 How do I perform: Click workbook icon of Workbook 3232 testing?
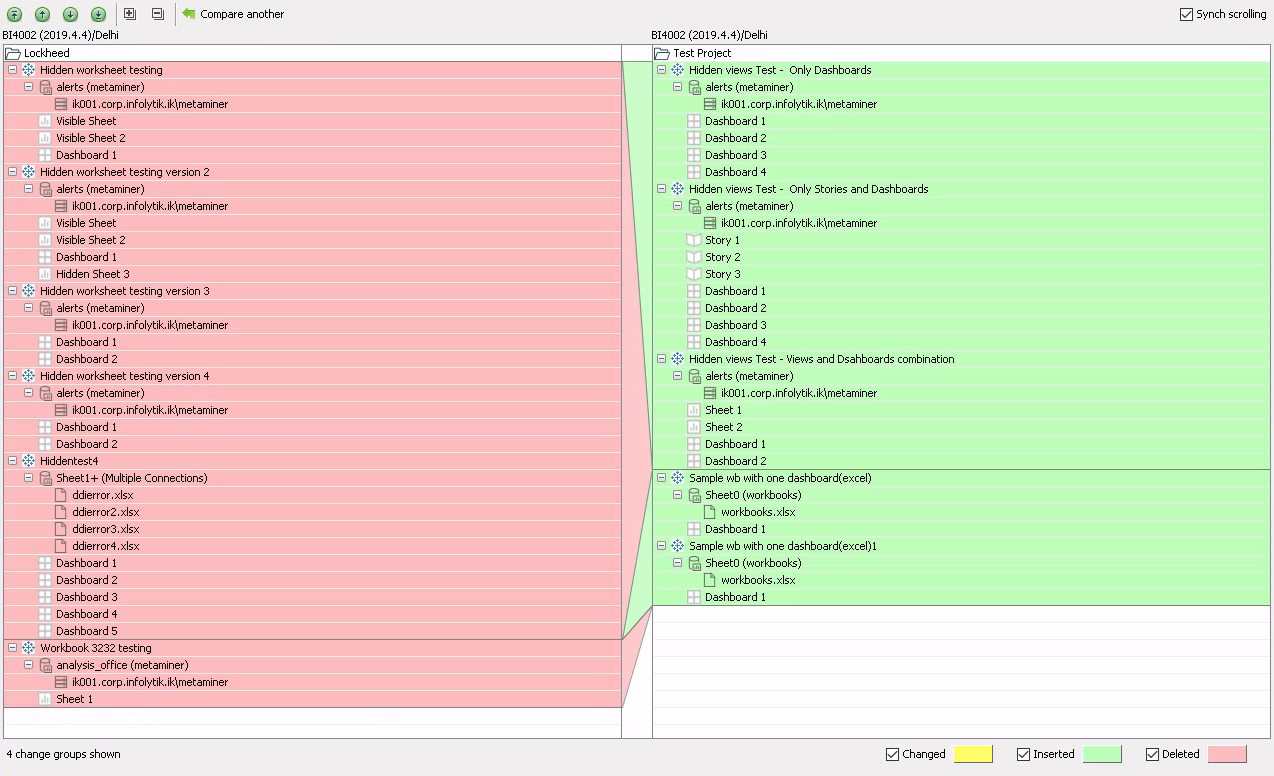(x=29, y=648)
